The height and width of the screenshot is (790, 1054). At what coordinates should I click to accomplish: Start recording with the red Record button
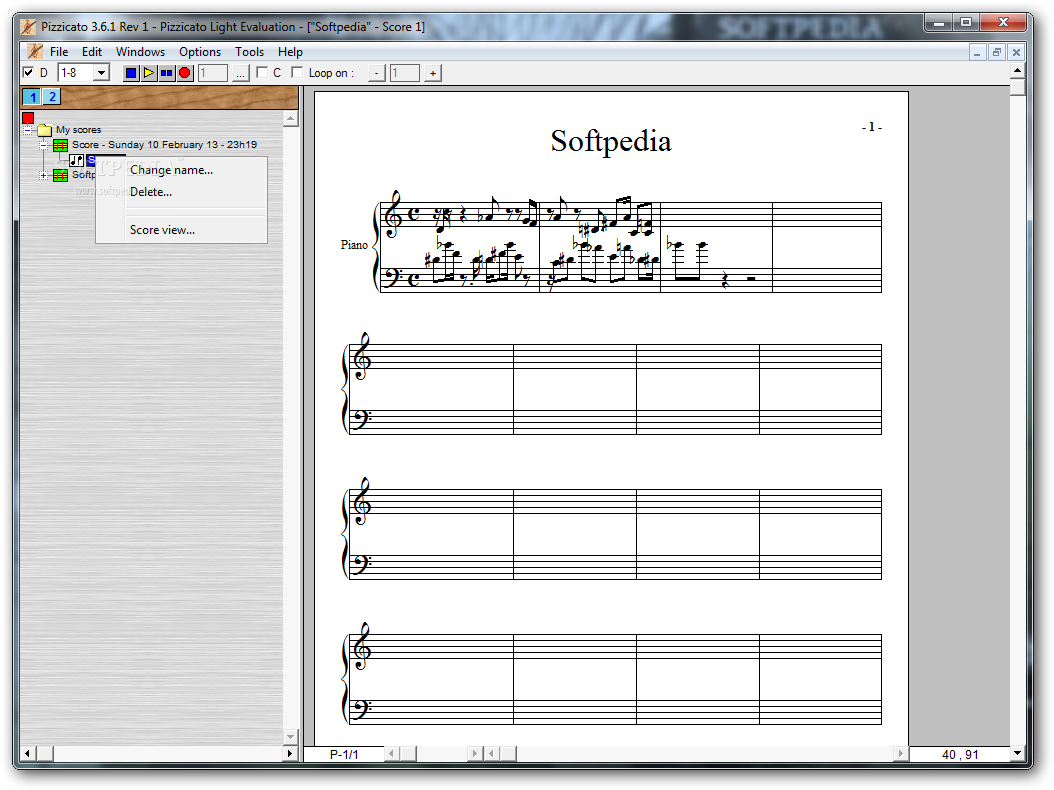point(185,73)
